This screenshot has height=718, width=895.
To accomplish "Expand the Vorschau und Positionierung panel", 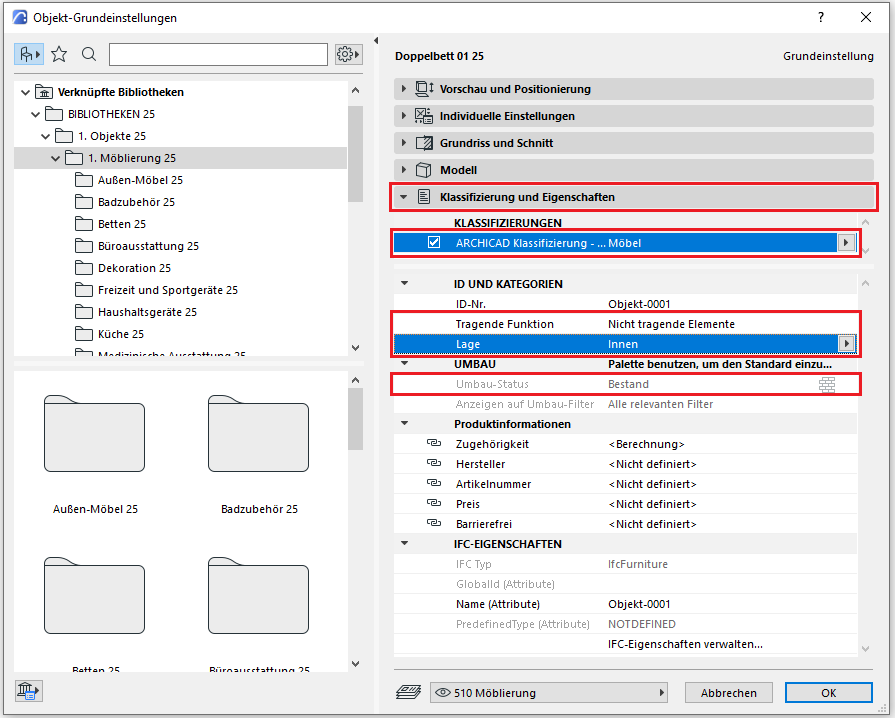I will (403, 89).
